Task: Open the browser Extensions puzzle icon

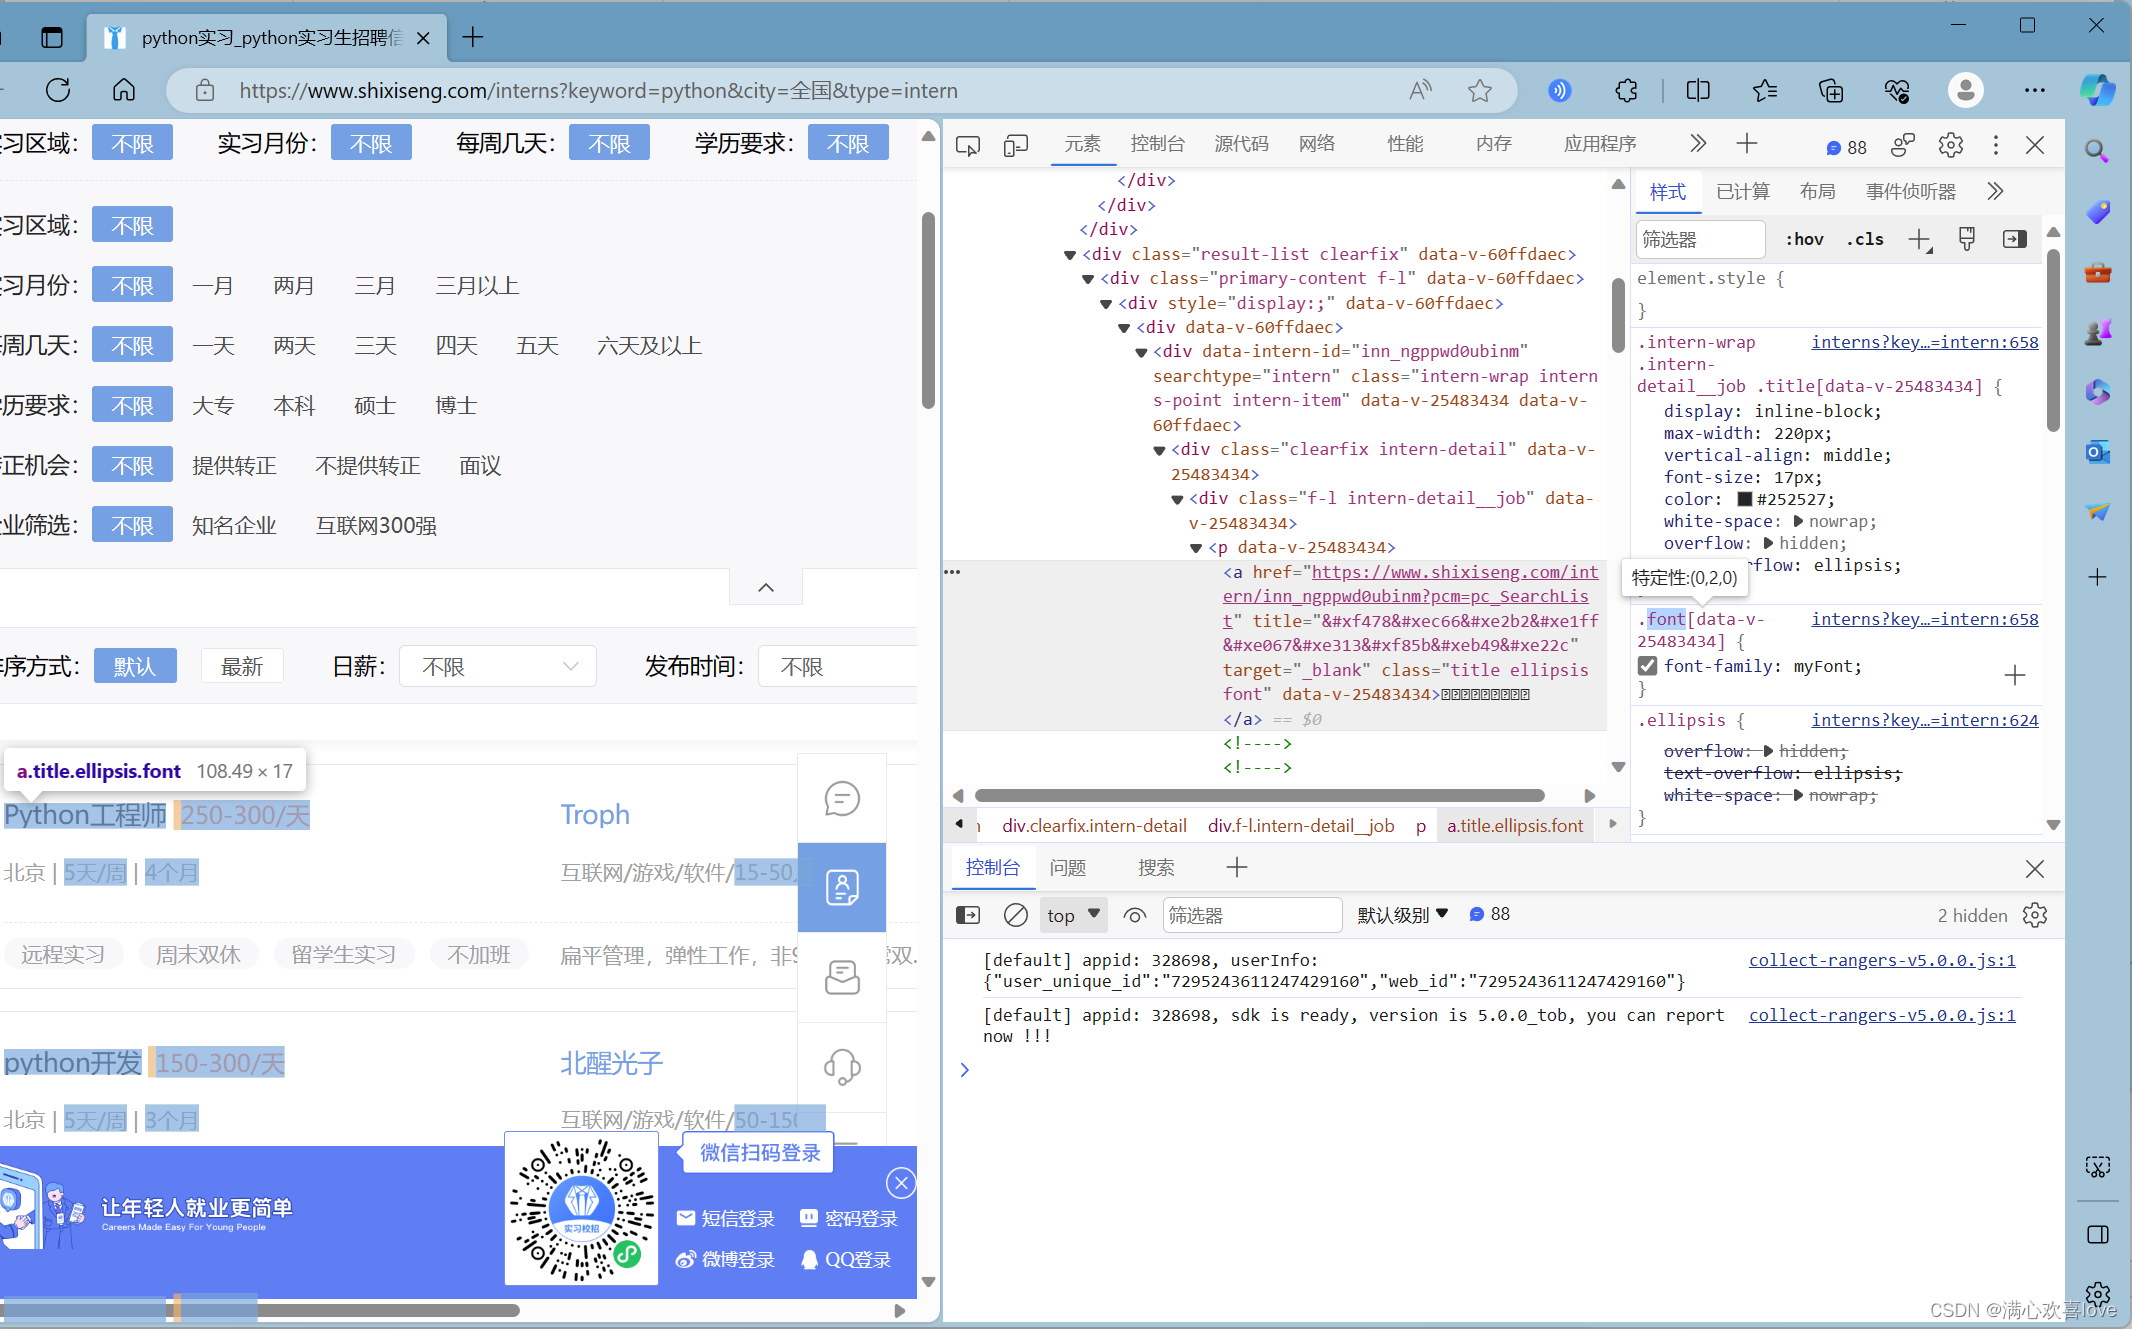Action: pyautogui.click(x=1626, y=91)
